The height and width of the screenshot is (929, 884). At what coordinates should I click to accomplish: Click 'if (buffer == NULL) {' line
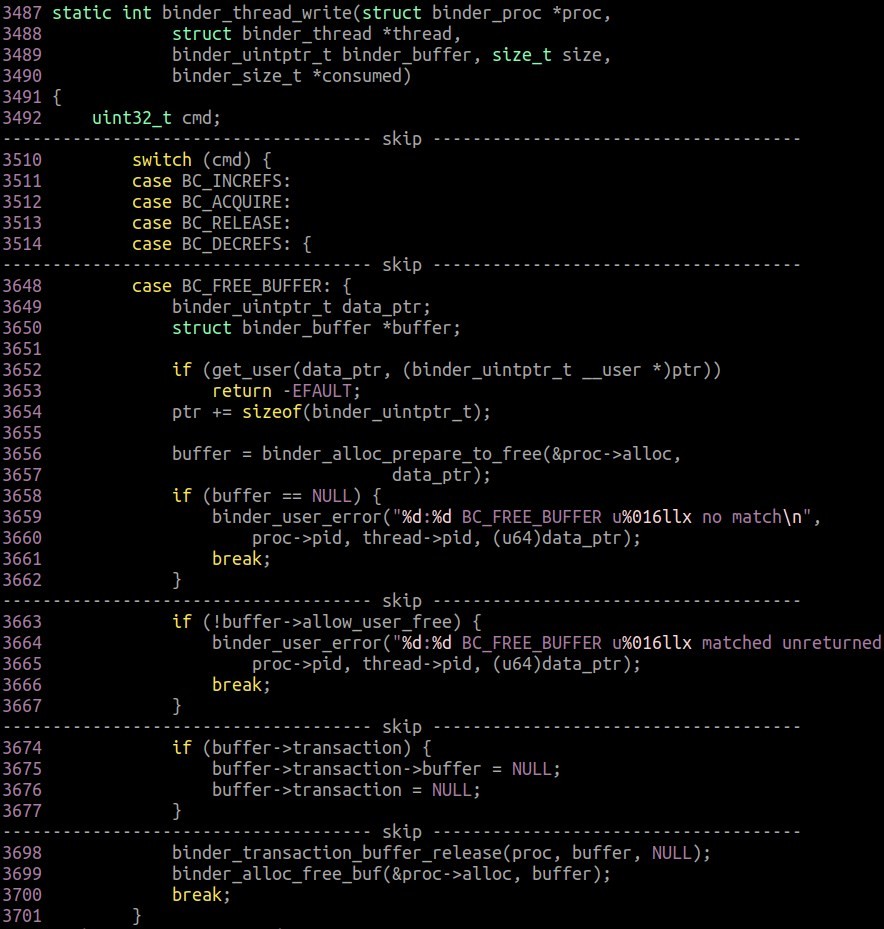[x=277, y=496]
